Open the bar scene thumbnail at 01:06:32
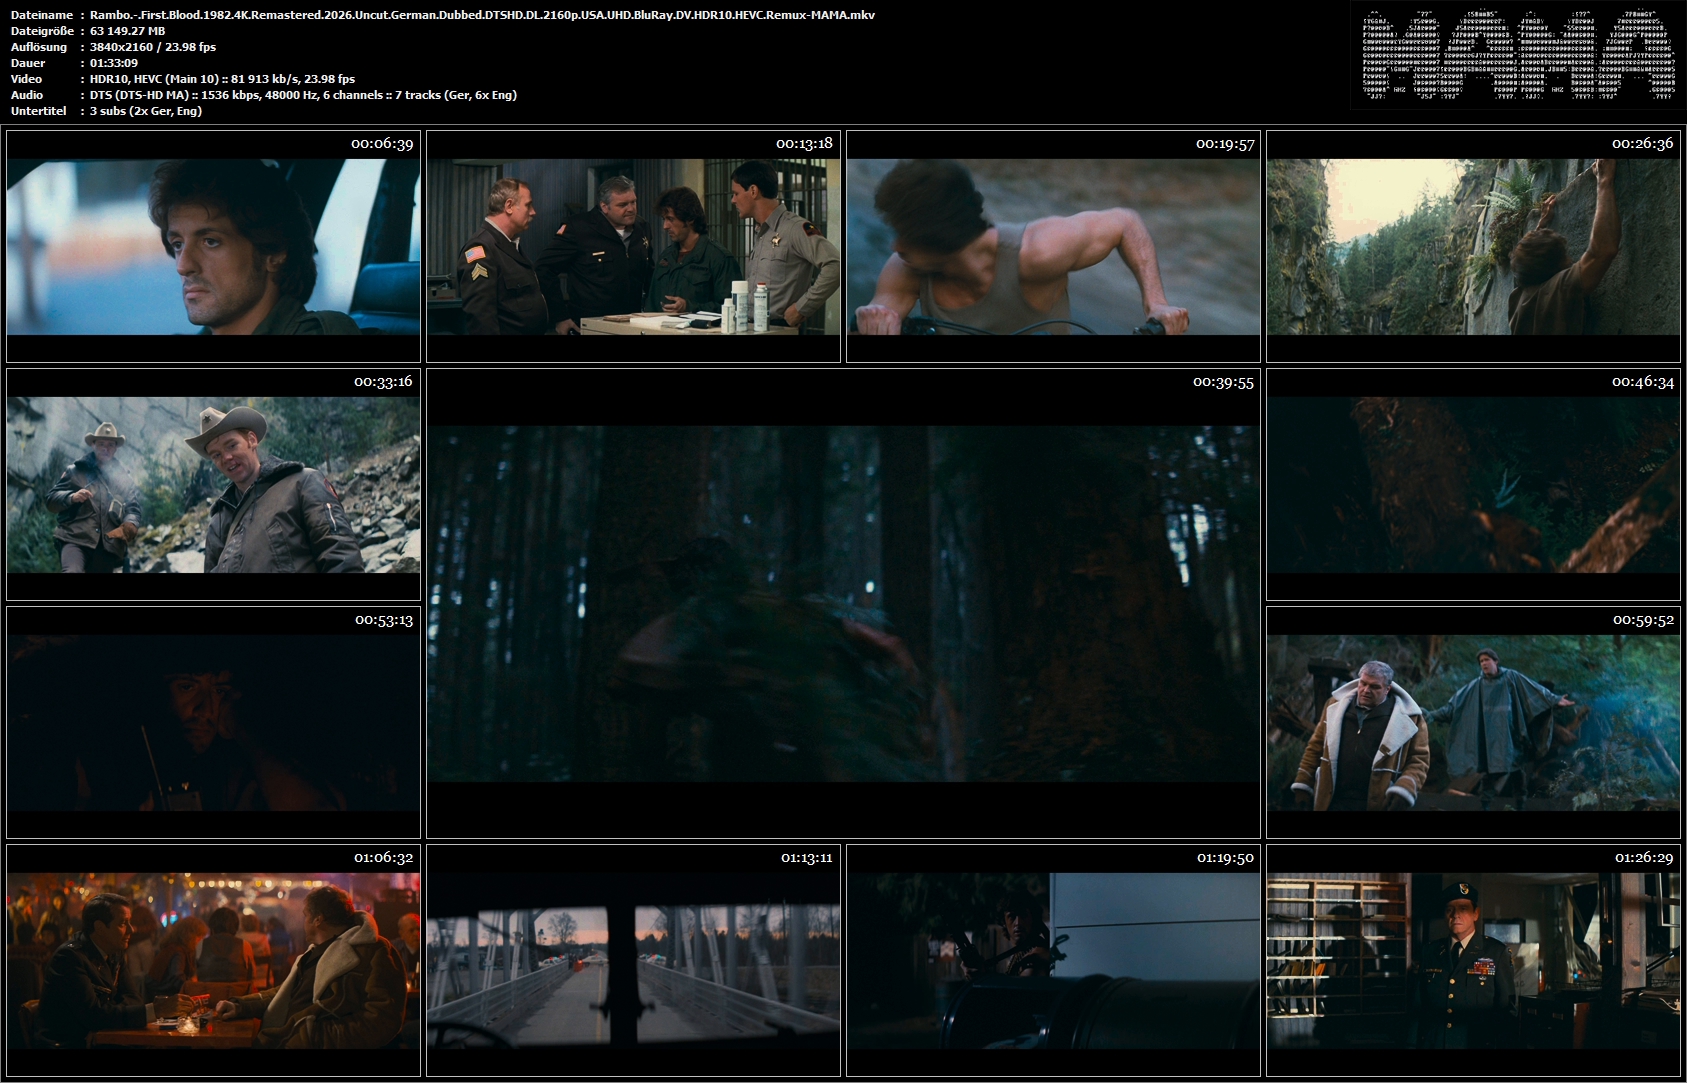This screenshot has height=1083, width=1687. coord(213,960)
